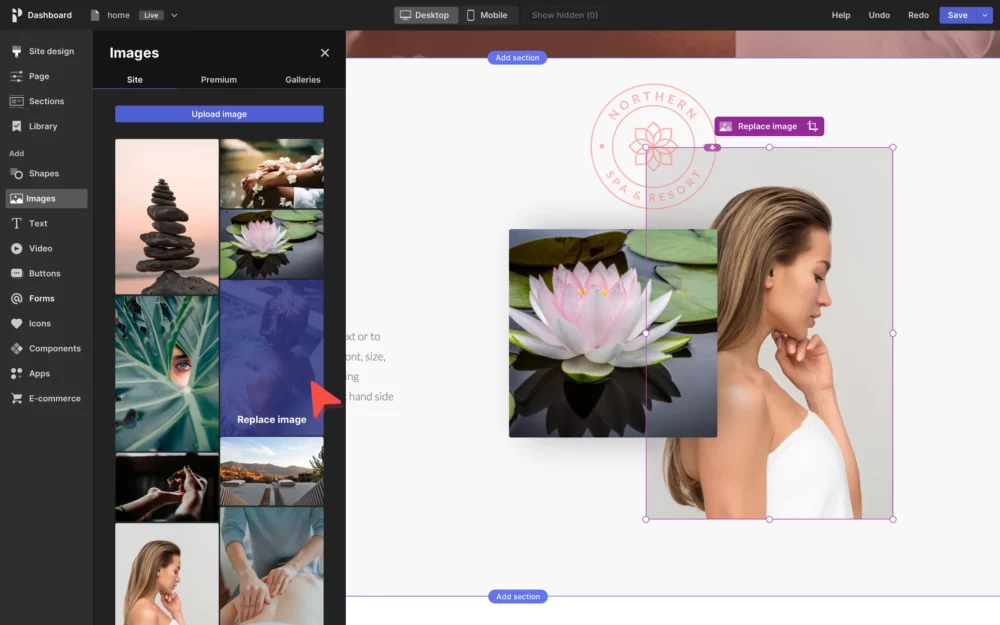Close the Images panel

point(324,53)
